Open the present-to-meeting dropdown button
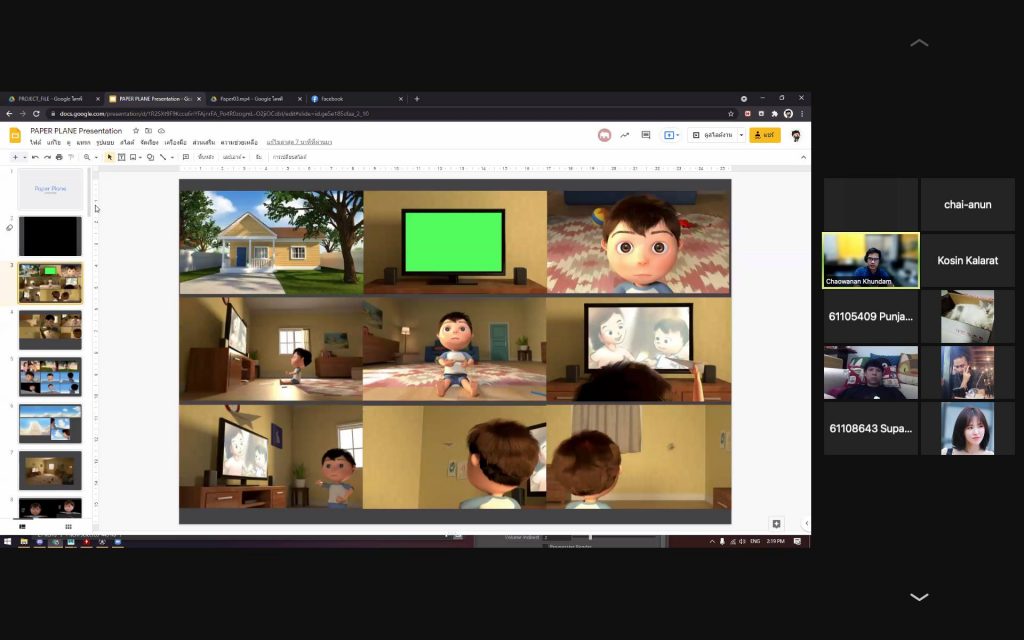The width and height of the screenshot is (1024, 640). [671, 135]
